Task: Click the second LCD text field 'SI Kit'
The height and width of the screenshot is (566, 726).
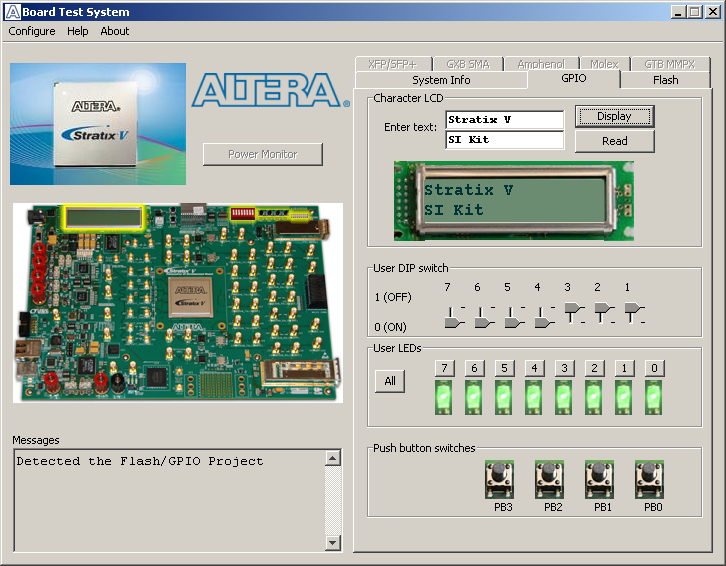Action: [504, 139]
